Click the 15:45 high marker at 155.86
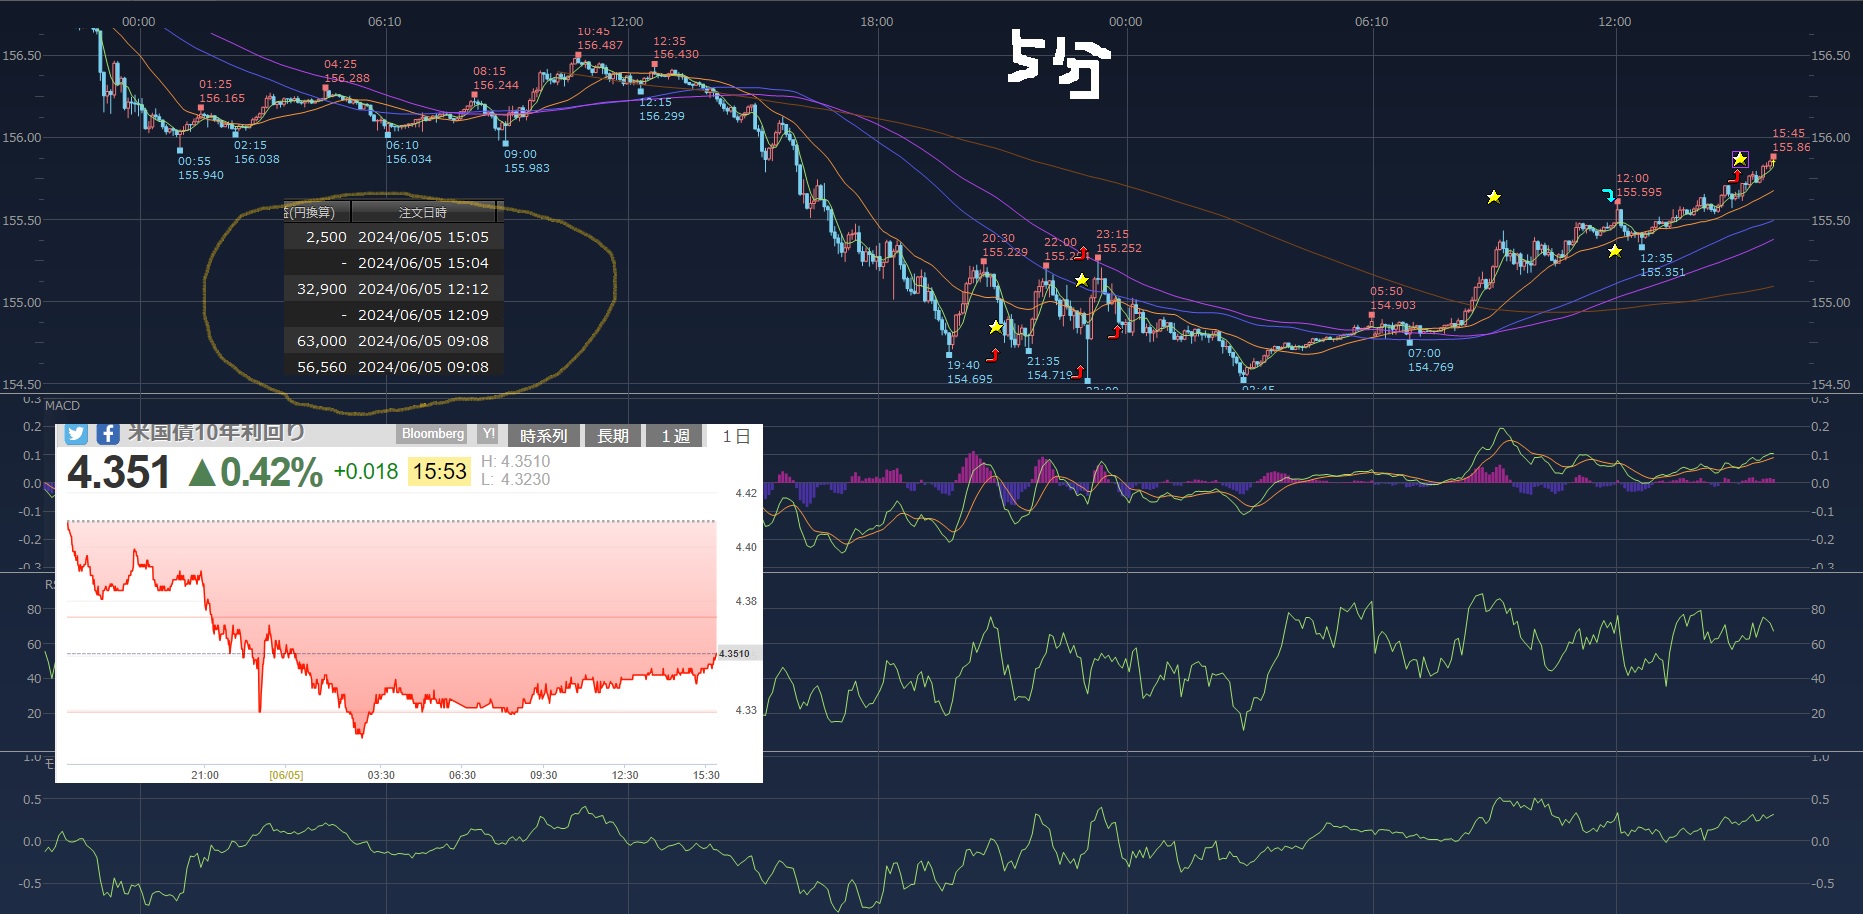 (x=1773, y=156)
